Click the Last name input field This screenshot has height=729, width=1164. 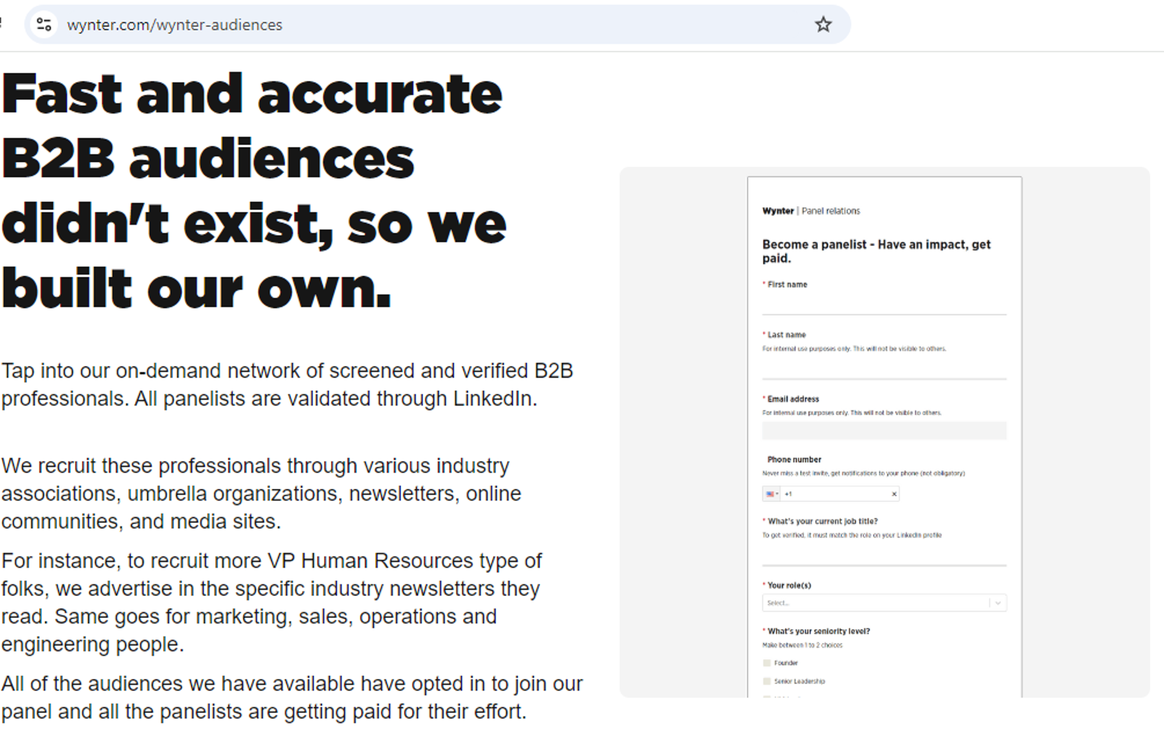pyautogui.click(x=884, y=368)
